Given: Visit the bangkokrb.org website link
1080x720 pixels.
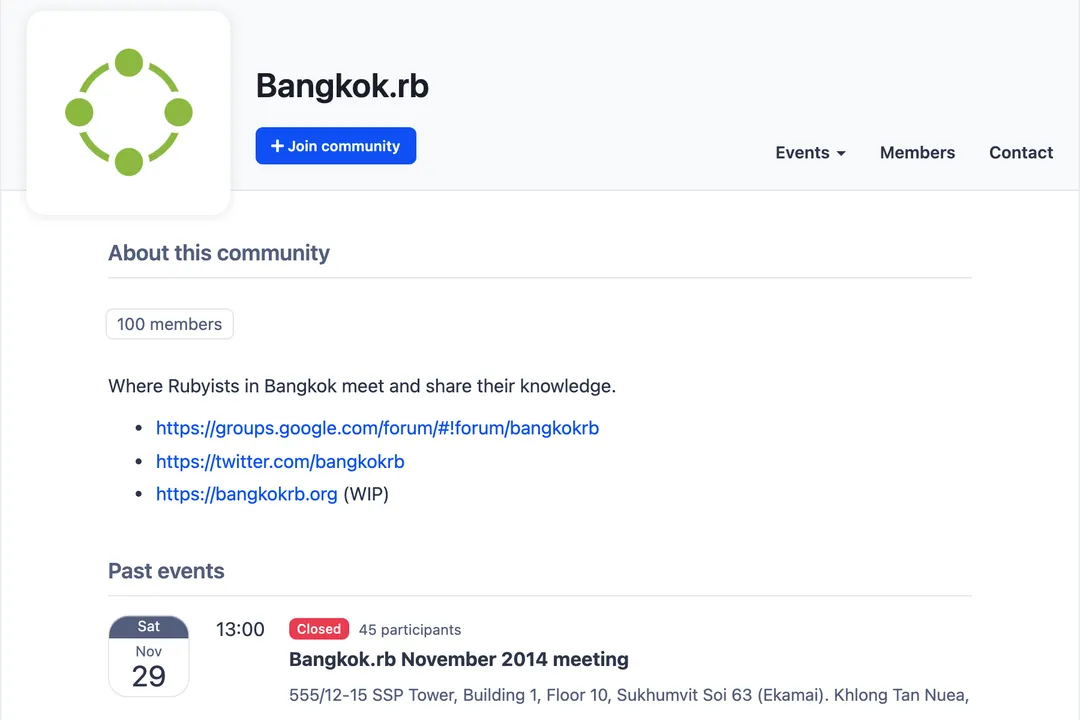Looking at the screenshot, I should tap(247, 494).
